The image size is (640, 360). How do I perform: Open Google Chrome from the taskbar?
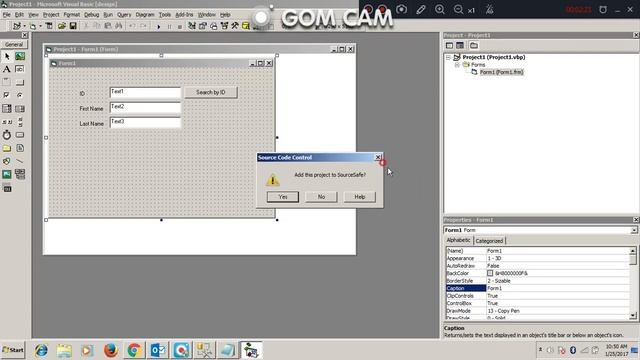pyautogui.click(x=134, y=350)
